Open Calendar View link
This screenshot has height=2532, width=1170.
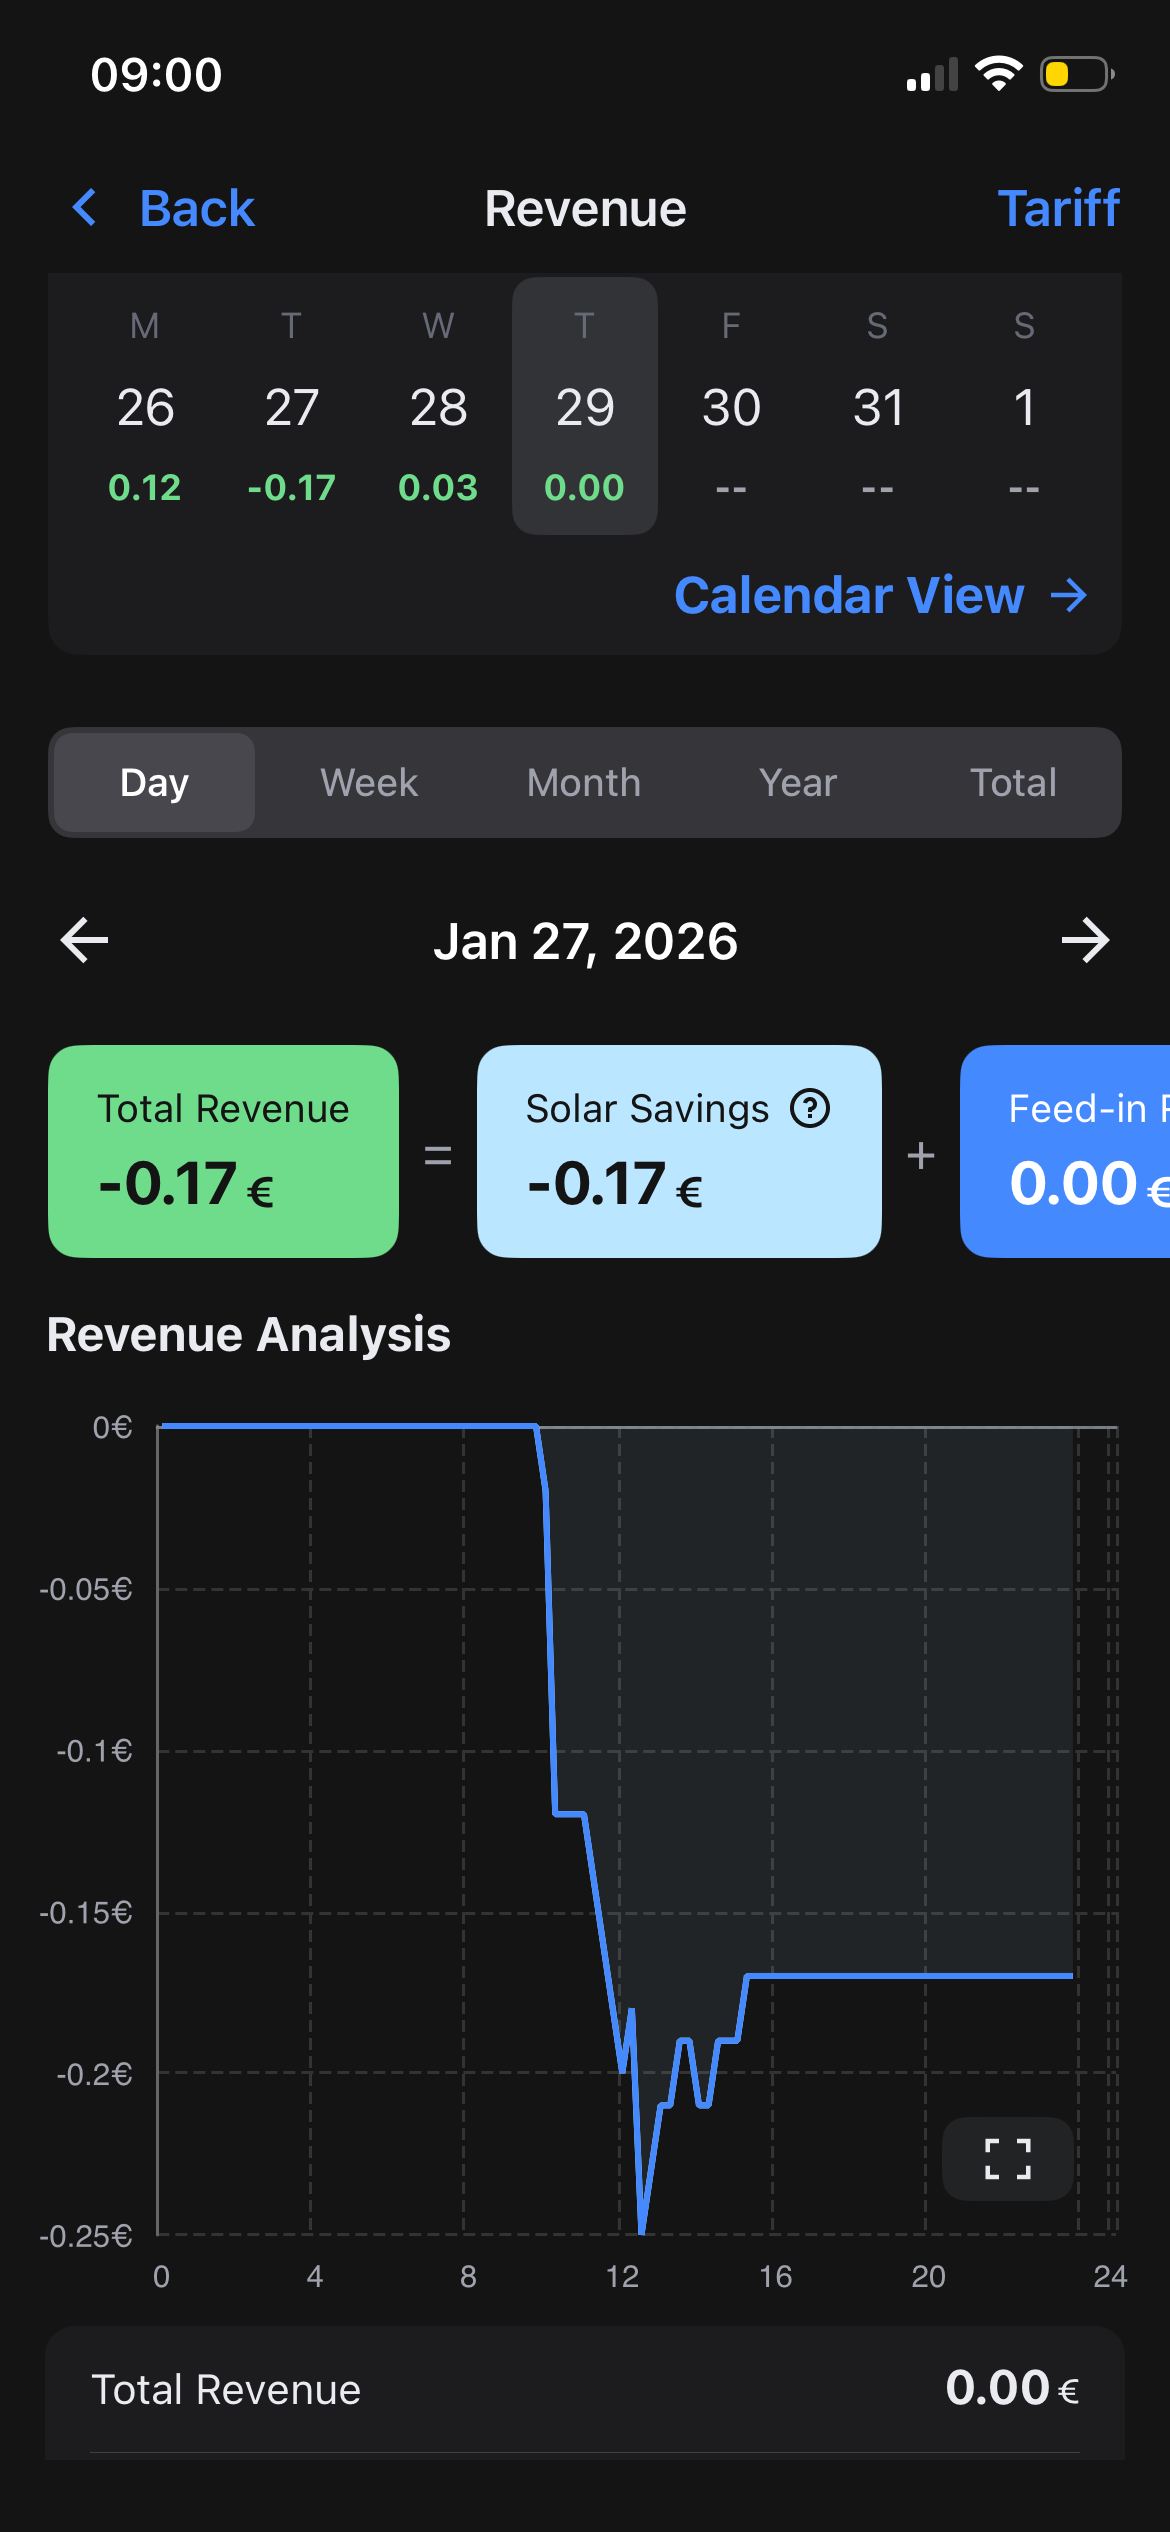tap(849, 596)
